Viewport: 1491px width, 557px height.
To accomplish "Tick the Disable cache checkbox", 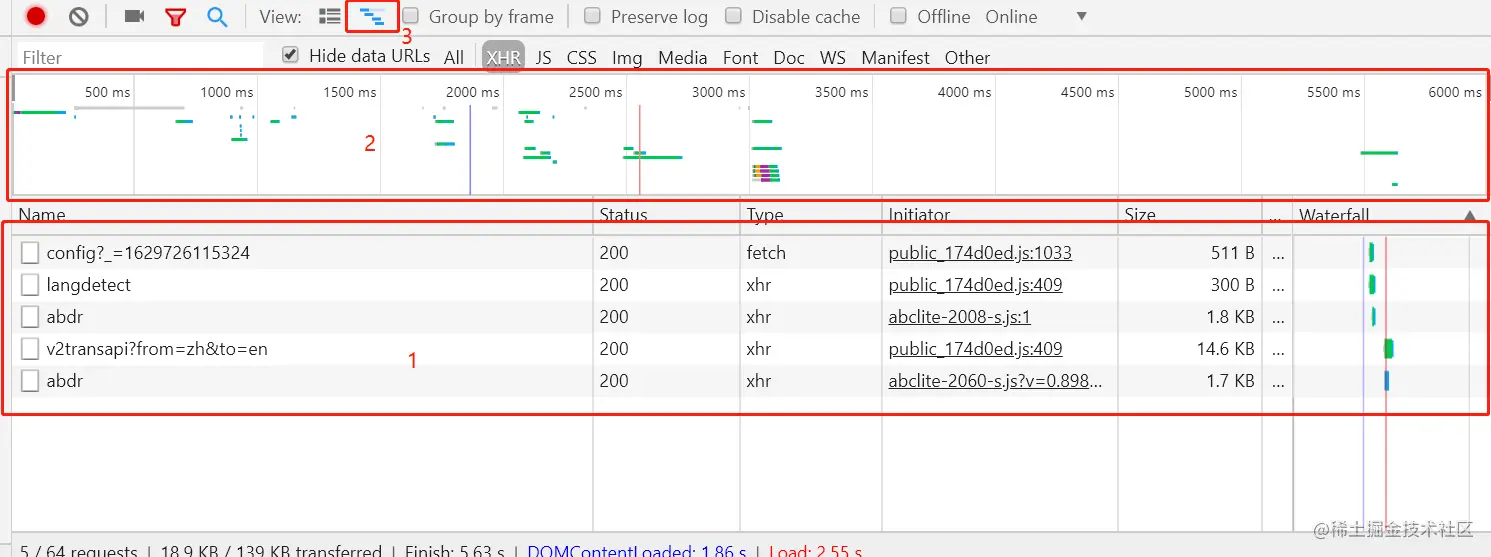I will [x=733, y=16].
